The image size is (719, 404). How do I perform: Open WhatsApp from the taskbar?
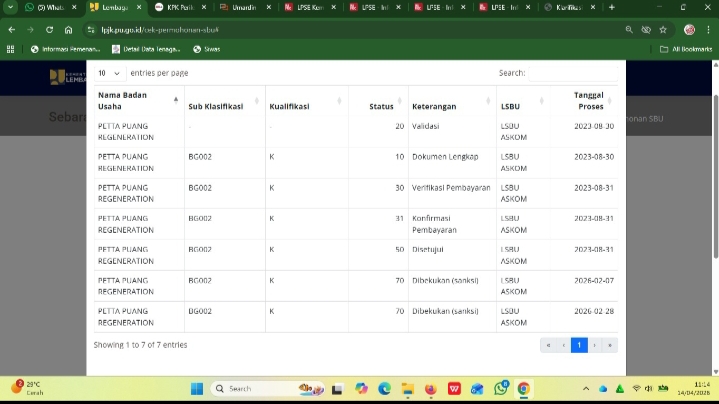[500, 389]
